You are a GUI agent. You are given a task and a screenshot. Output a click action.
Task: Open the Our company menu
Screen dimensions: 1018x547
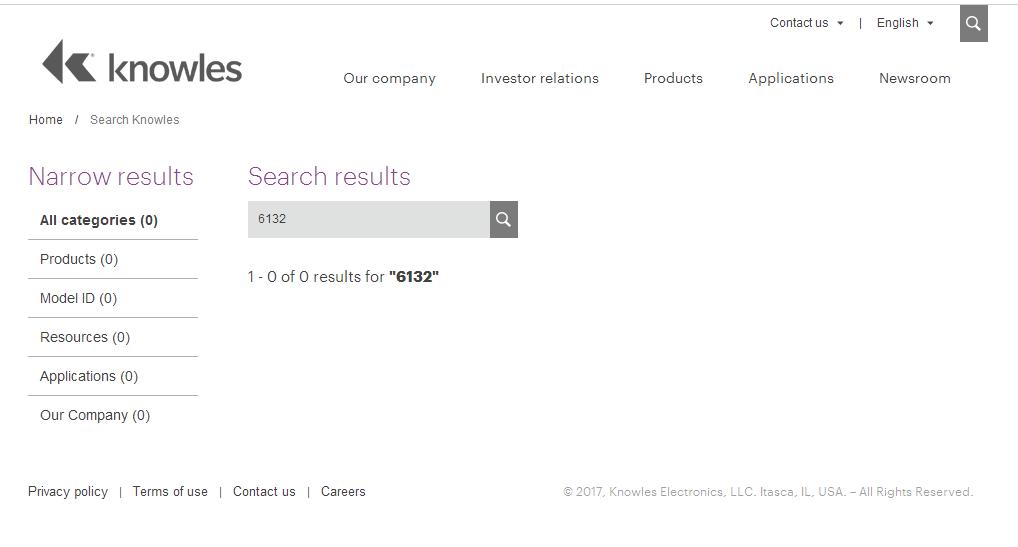coord(389,78)
